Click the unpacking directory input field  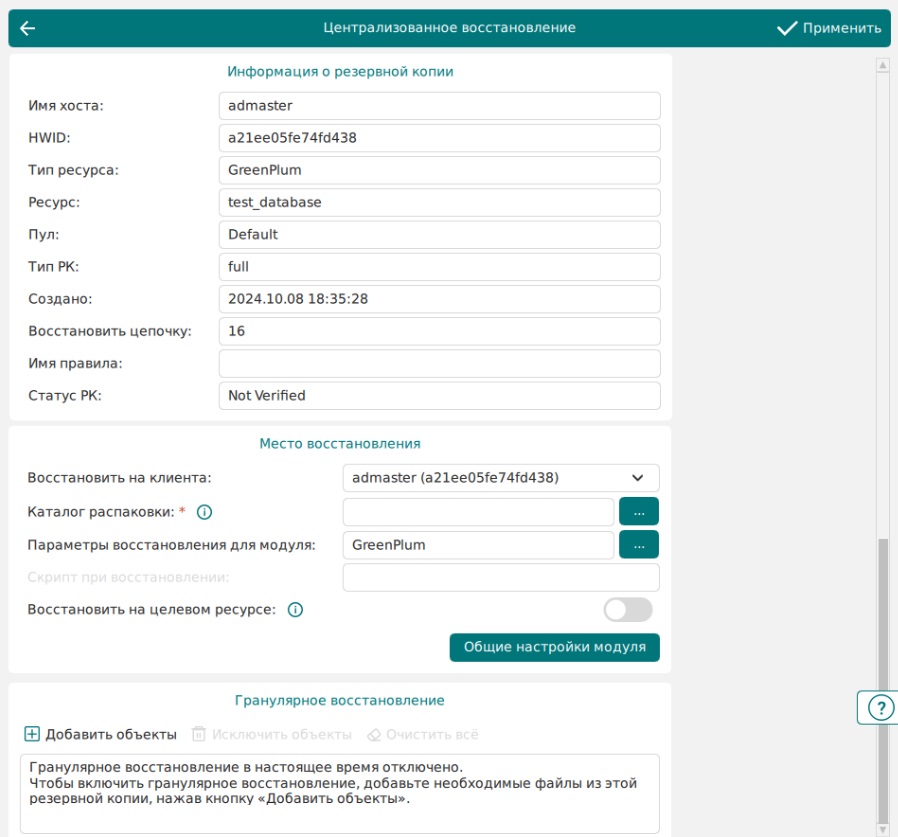point(477,512)
